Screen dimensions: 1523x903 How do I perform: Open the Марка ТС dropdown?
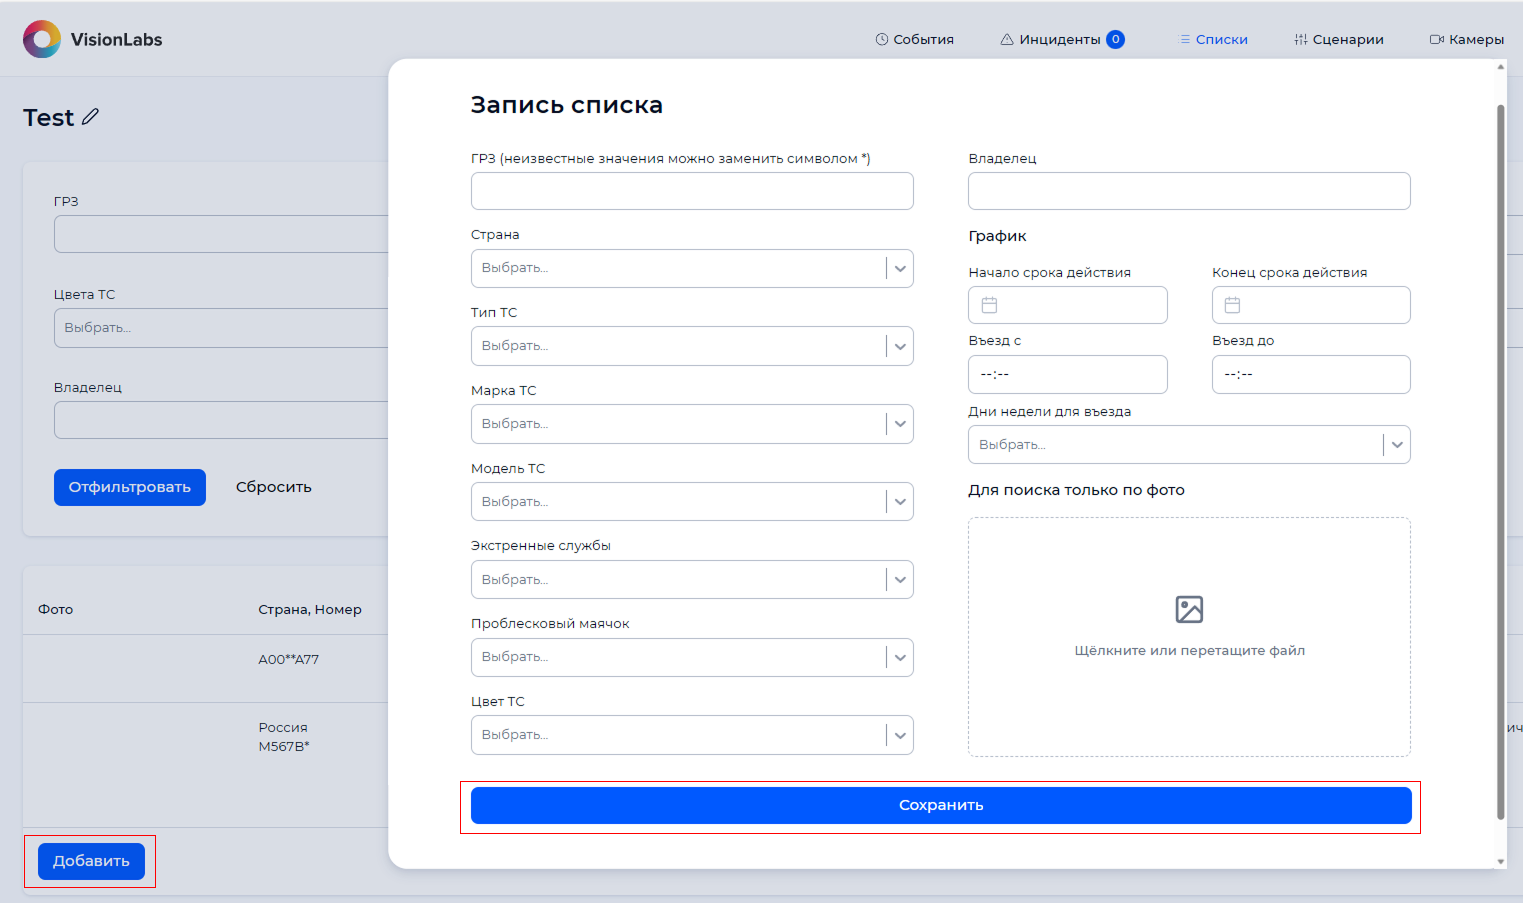pos(692,424)
